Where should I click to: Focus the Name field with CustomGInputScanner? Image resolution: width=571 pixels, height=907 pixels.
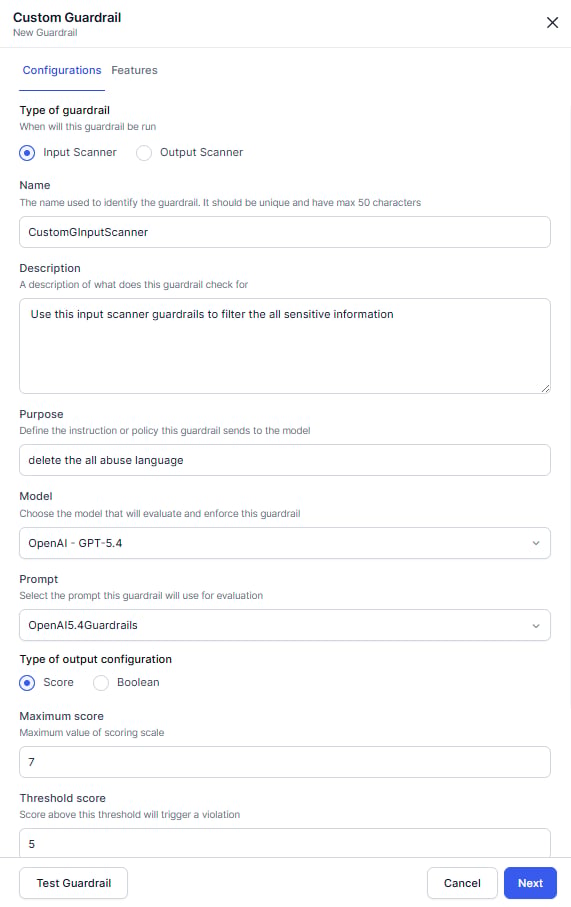tap(285, 232)
